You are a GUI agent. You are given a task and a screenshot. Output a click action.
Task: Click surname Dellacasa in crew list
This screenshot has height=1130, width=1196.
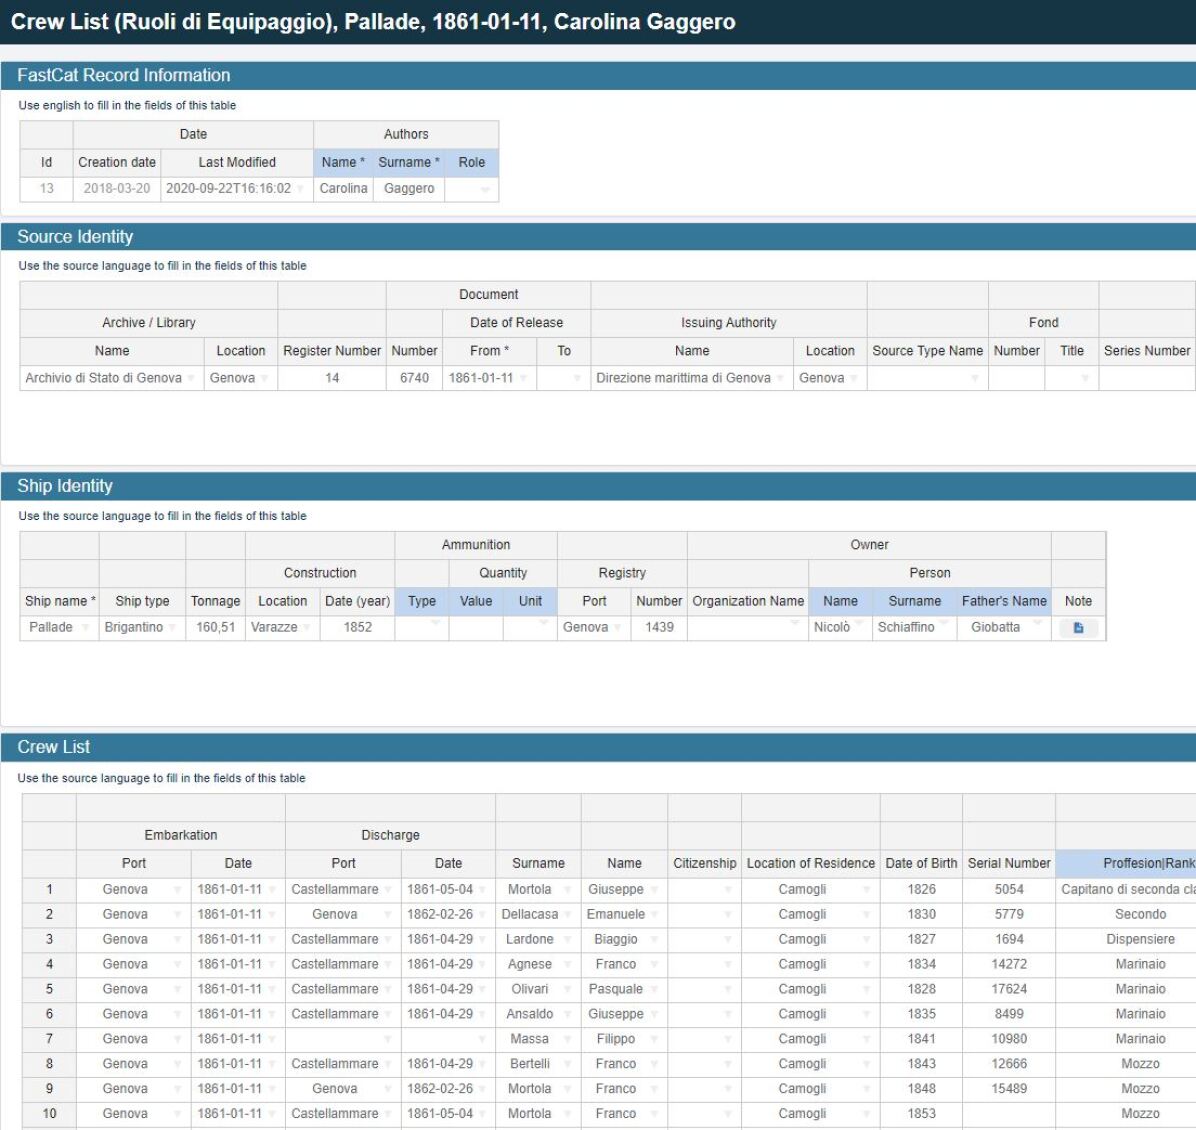pyautogui.click(x=529, y=914)
